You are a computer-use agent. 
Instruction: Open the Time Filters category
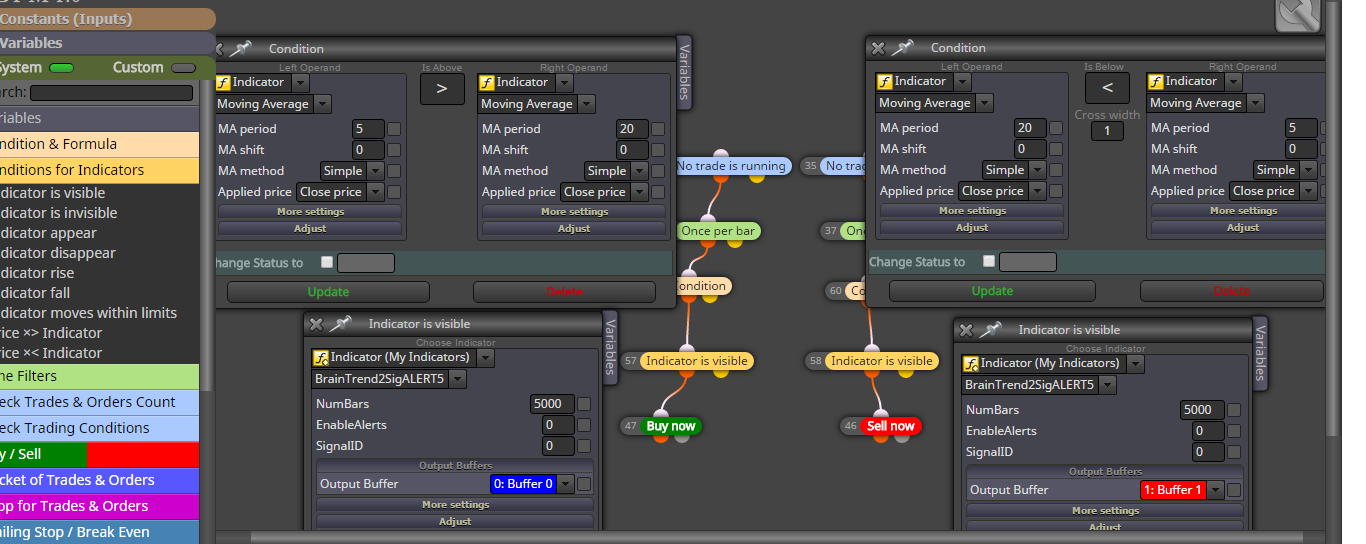coord(99,376)
